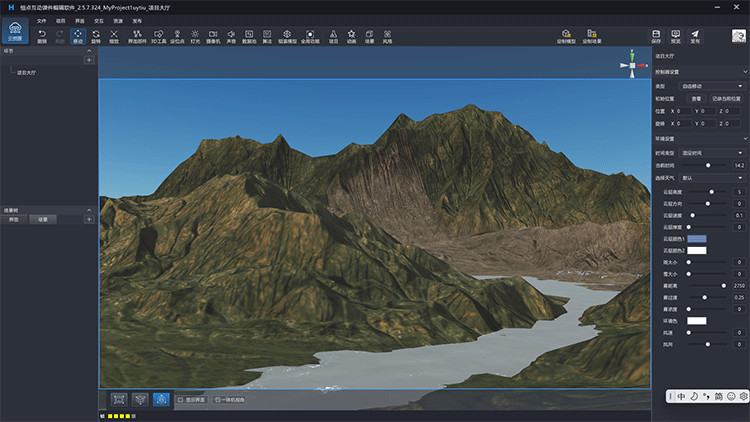Open the 摄像机 (Camera) tool
The image size is (750, 422).
point(213,36)
